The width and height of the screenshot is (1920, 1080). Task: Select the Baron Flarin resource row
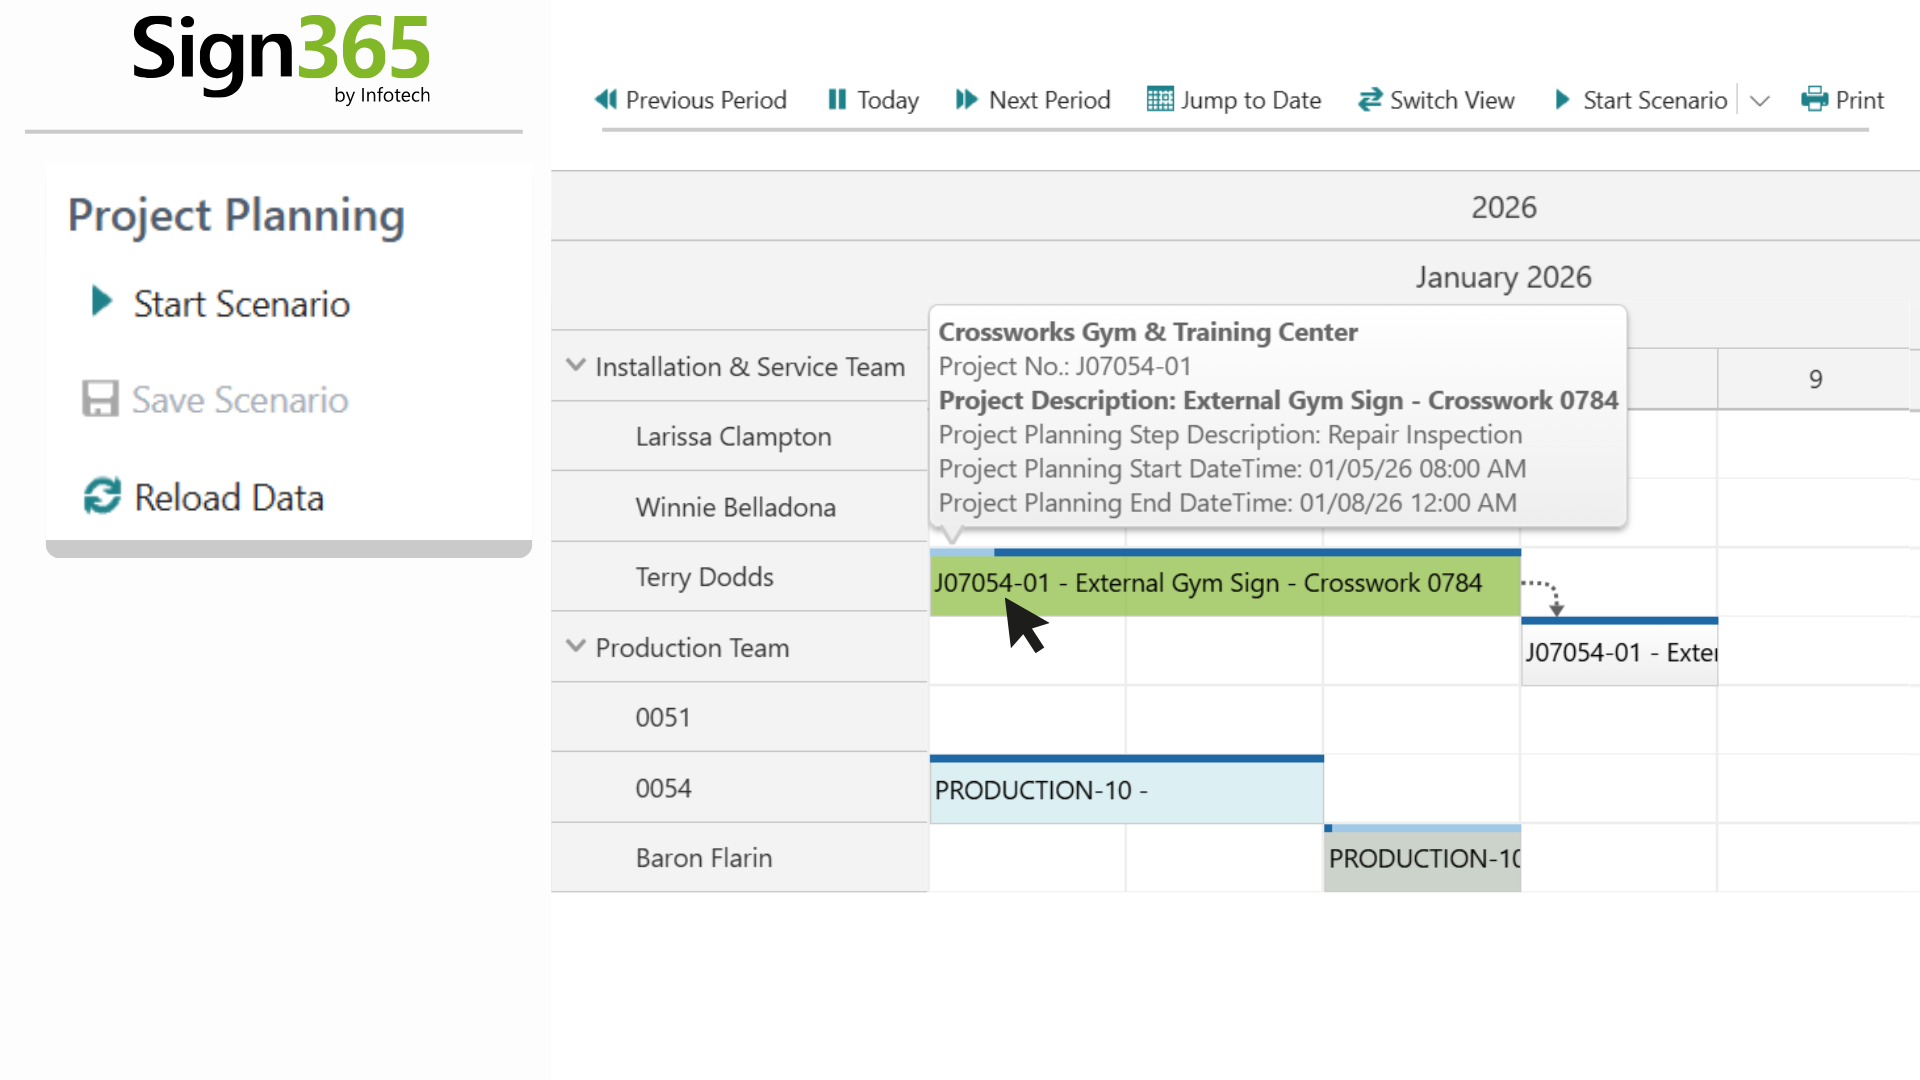tap(704, 858)
